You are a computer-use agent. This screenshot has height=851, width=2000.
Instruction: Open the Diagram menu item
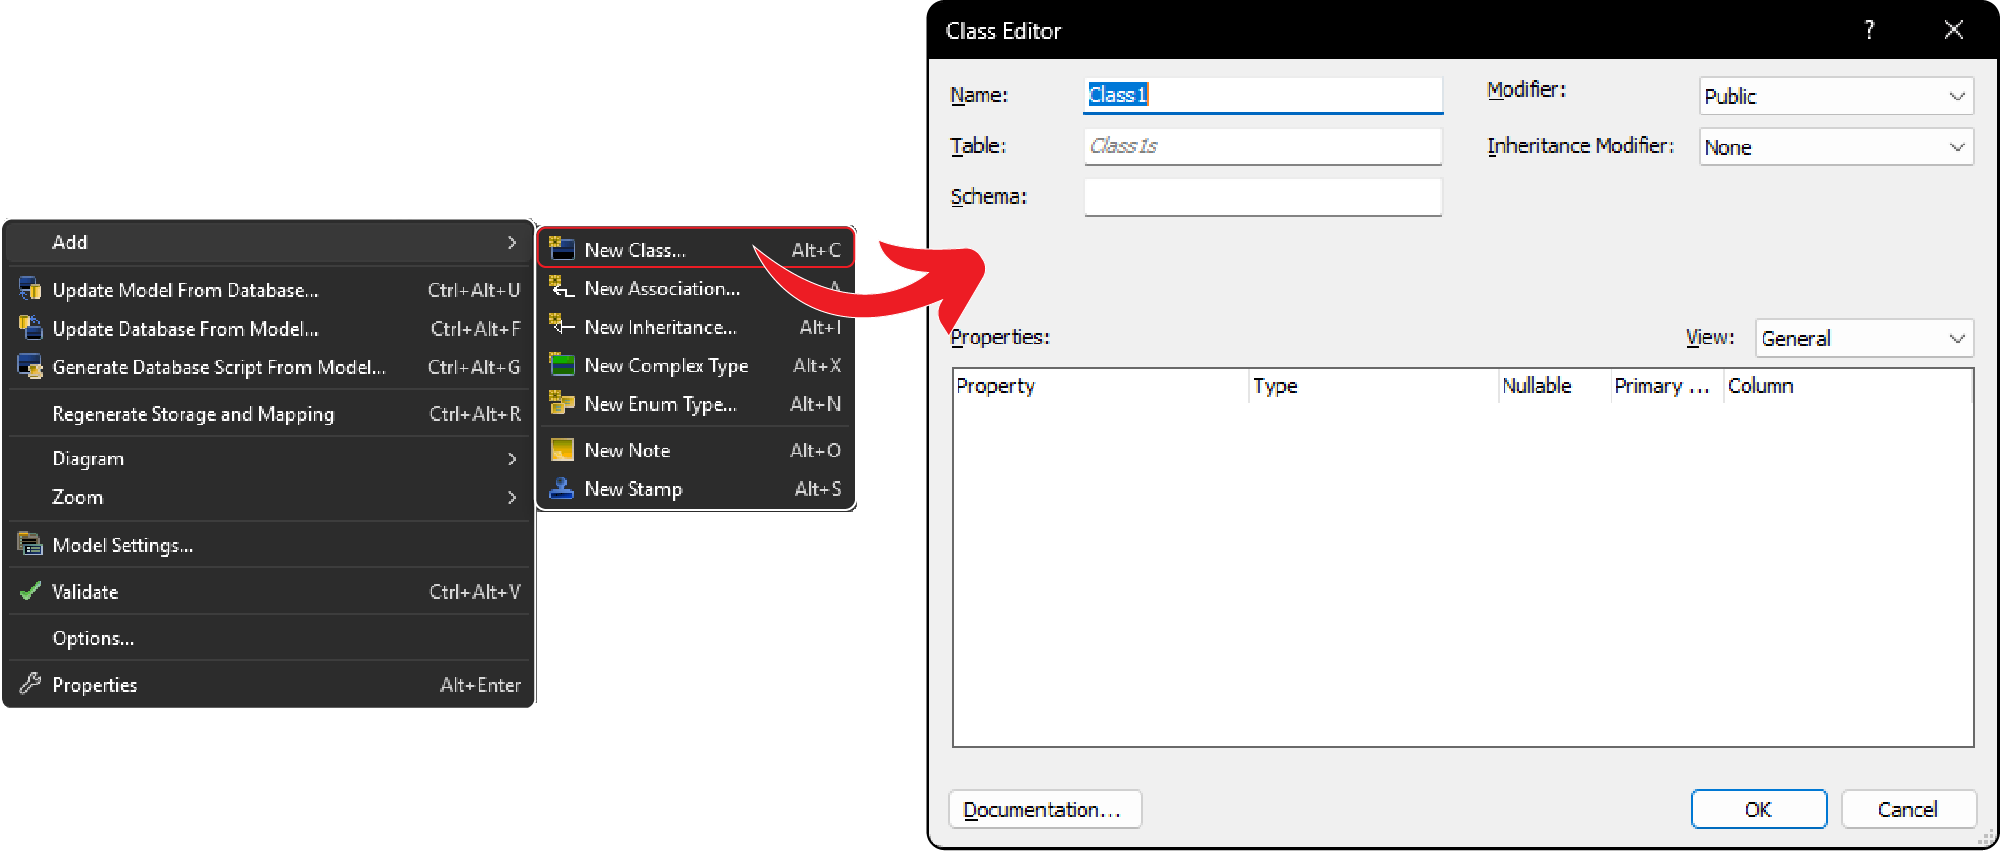[x=268, y=459]
